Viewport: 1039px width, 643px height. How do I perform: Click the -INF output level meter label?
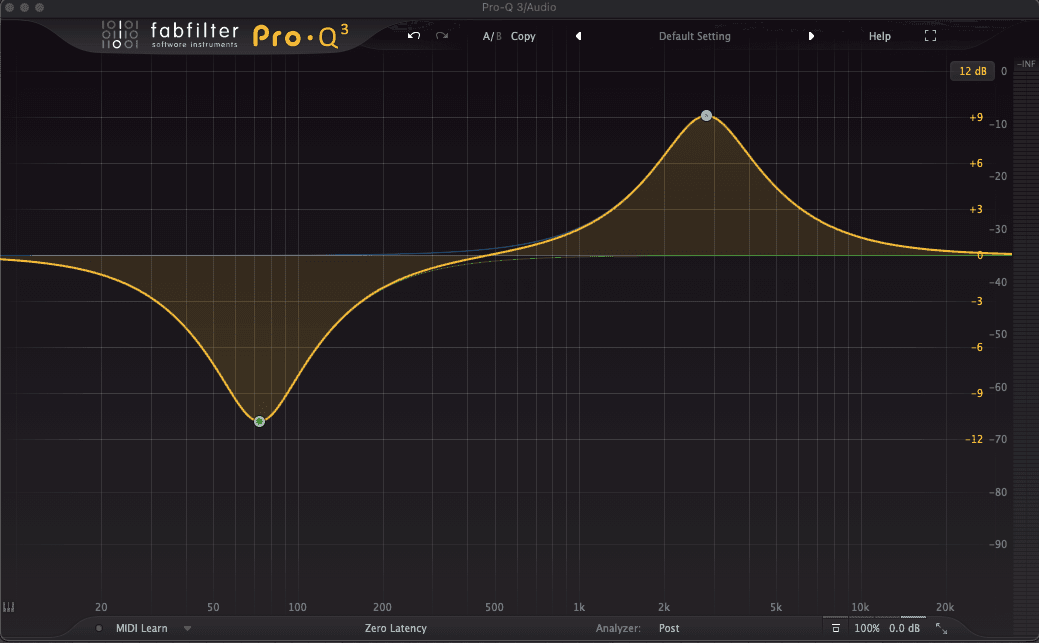pyautogui.click(x=1026, y=64)
